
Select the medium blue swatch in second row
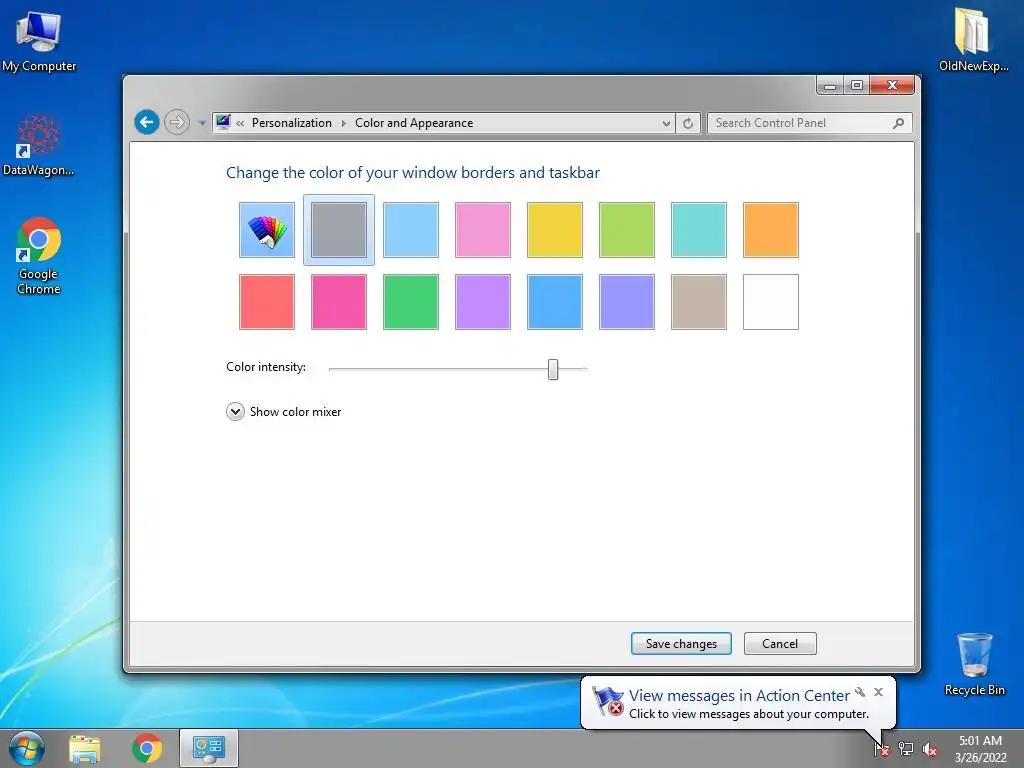(554, 302)
